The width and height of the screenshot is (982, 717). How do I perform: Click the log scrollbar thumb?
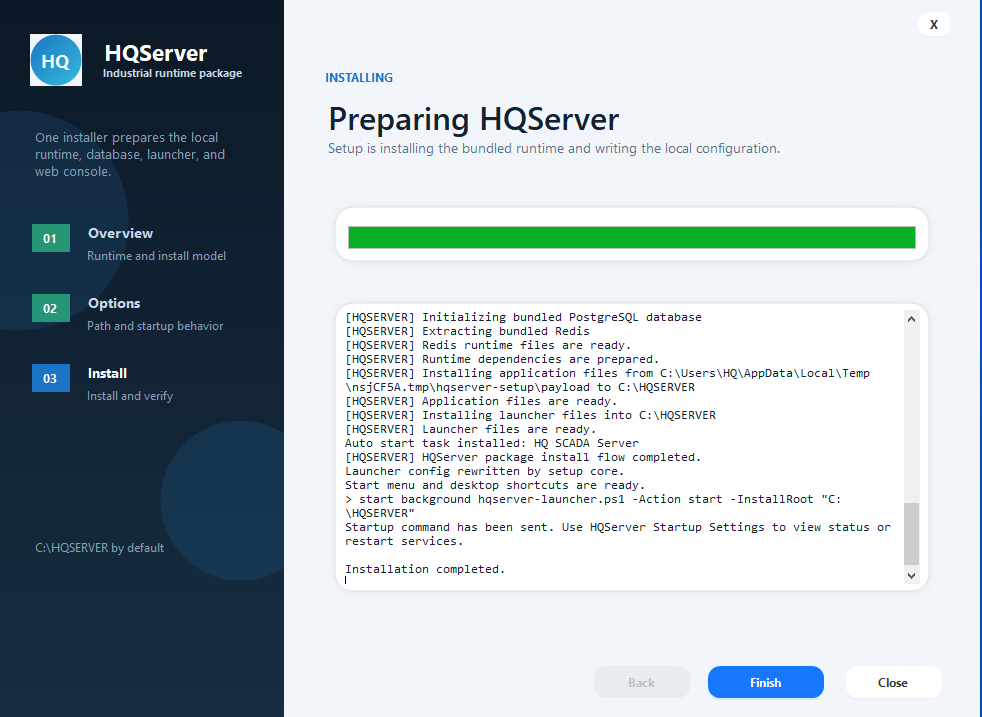click(911, 534)
